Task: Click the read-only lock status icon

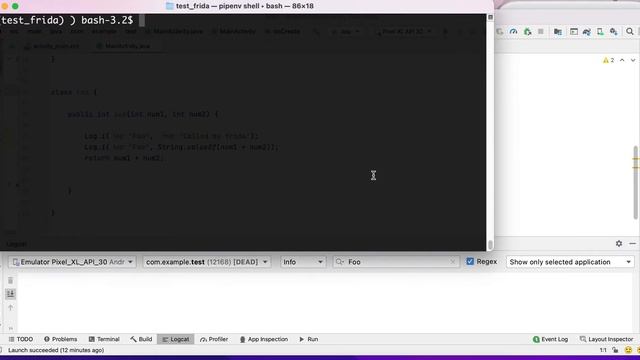Action: [x=615, y=350]
